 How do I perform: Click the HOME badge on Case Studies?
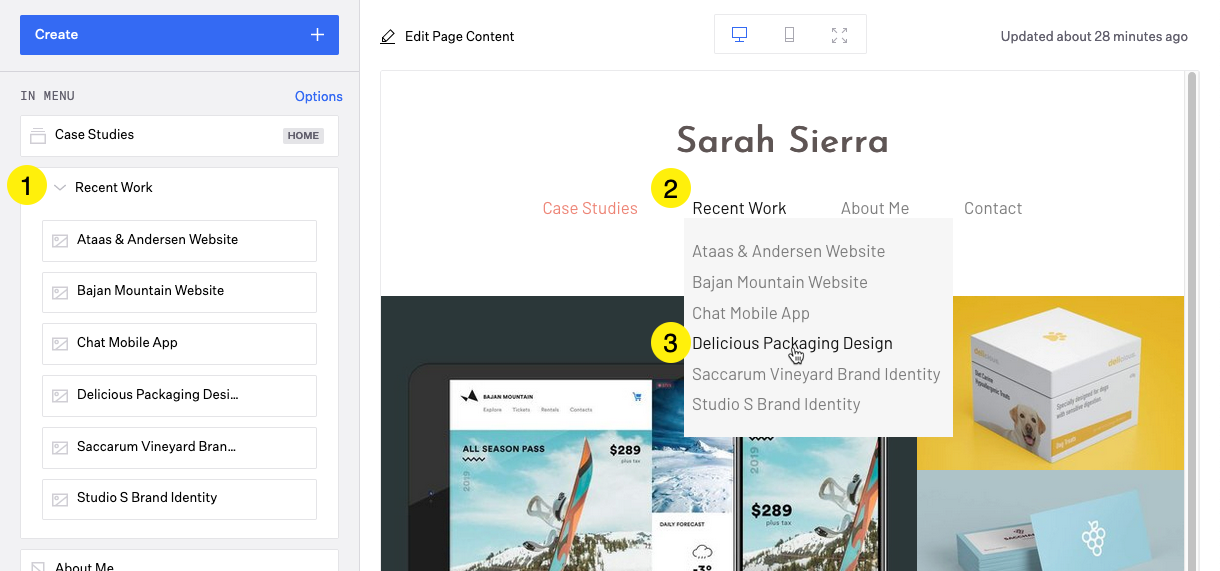click(x=303, y=136)
